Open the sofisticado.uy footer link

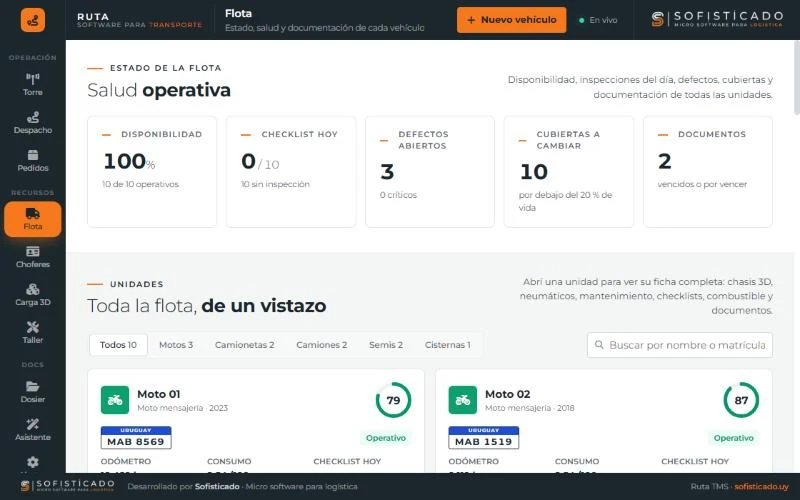click(x=761, y=487)
